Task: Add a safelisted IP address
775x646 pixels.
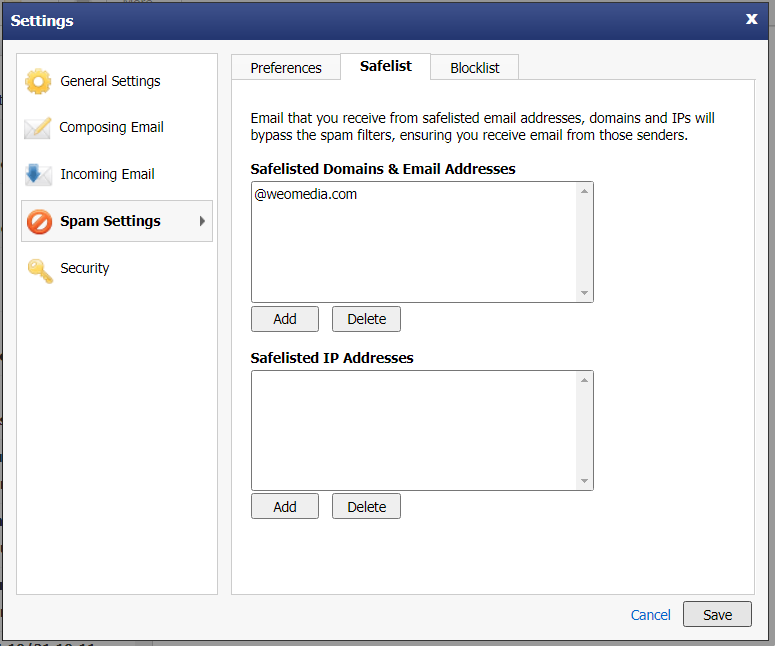Action: click(x=285, y=507)
